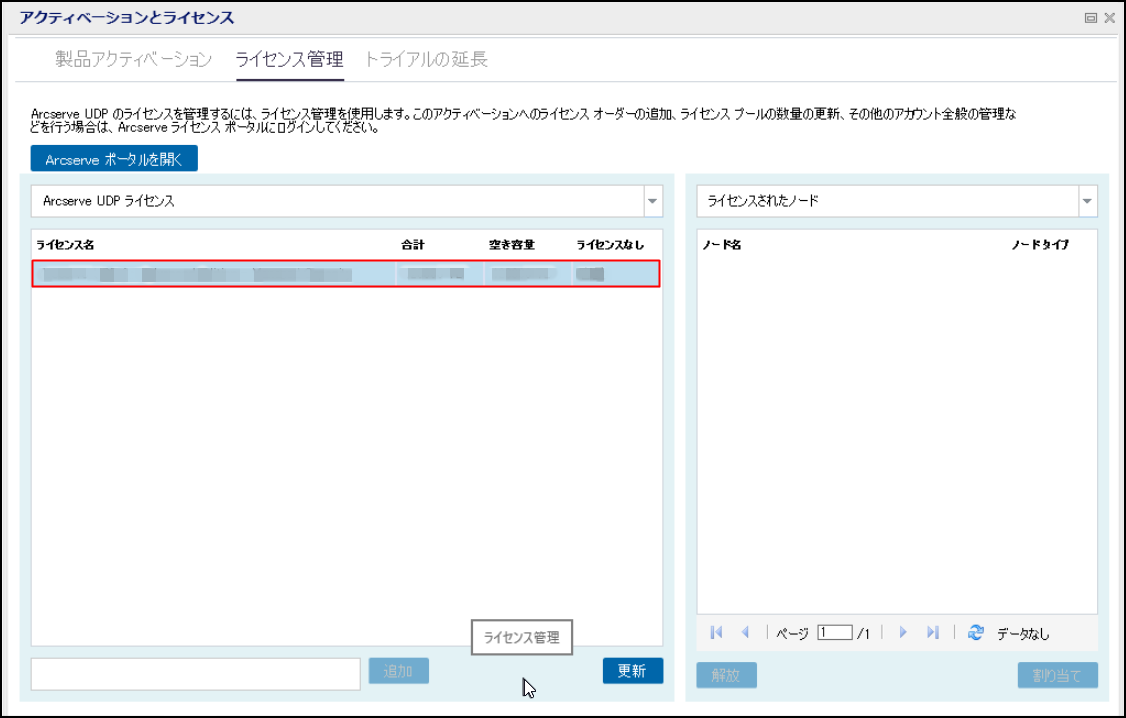Select the highlighted license row in list
The width and height of the screenshot is (1126, 718).
[346, 273]
